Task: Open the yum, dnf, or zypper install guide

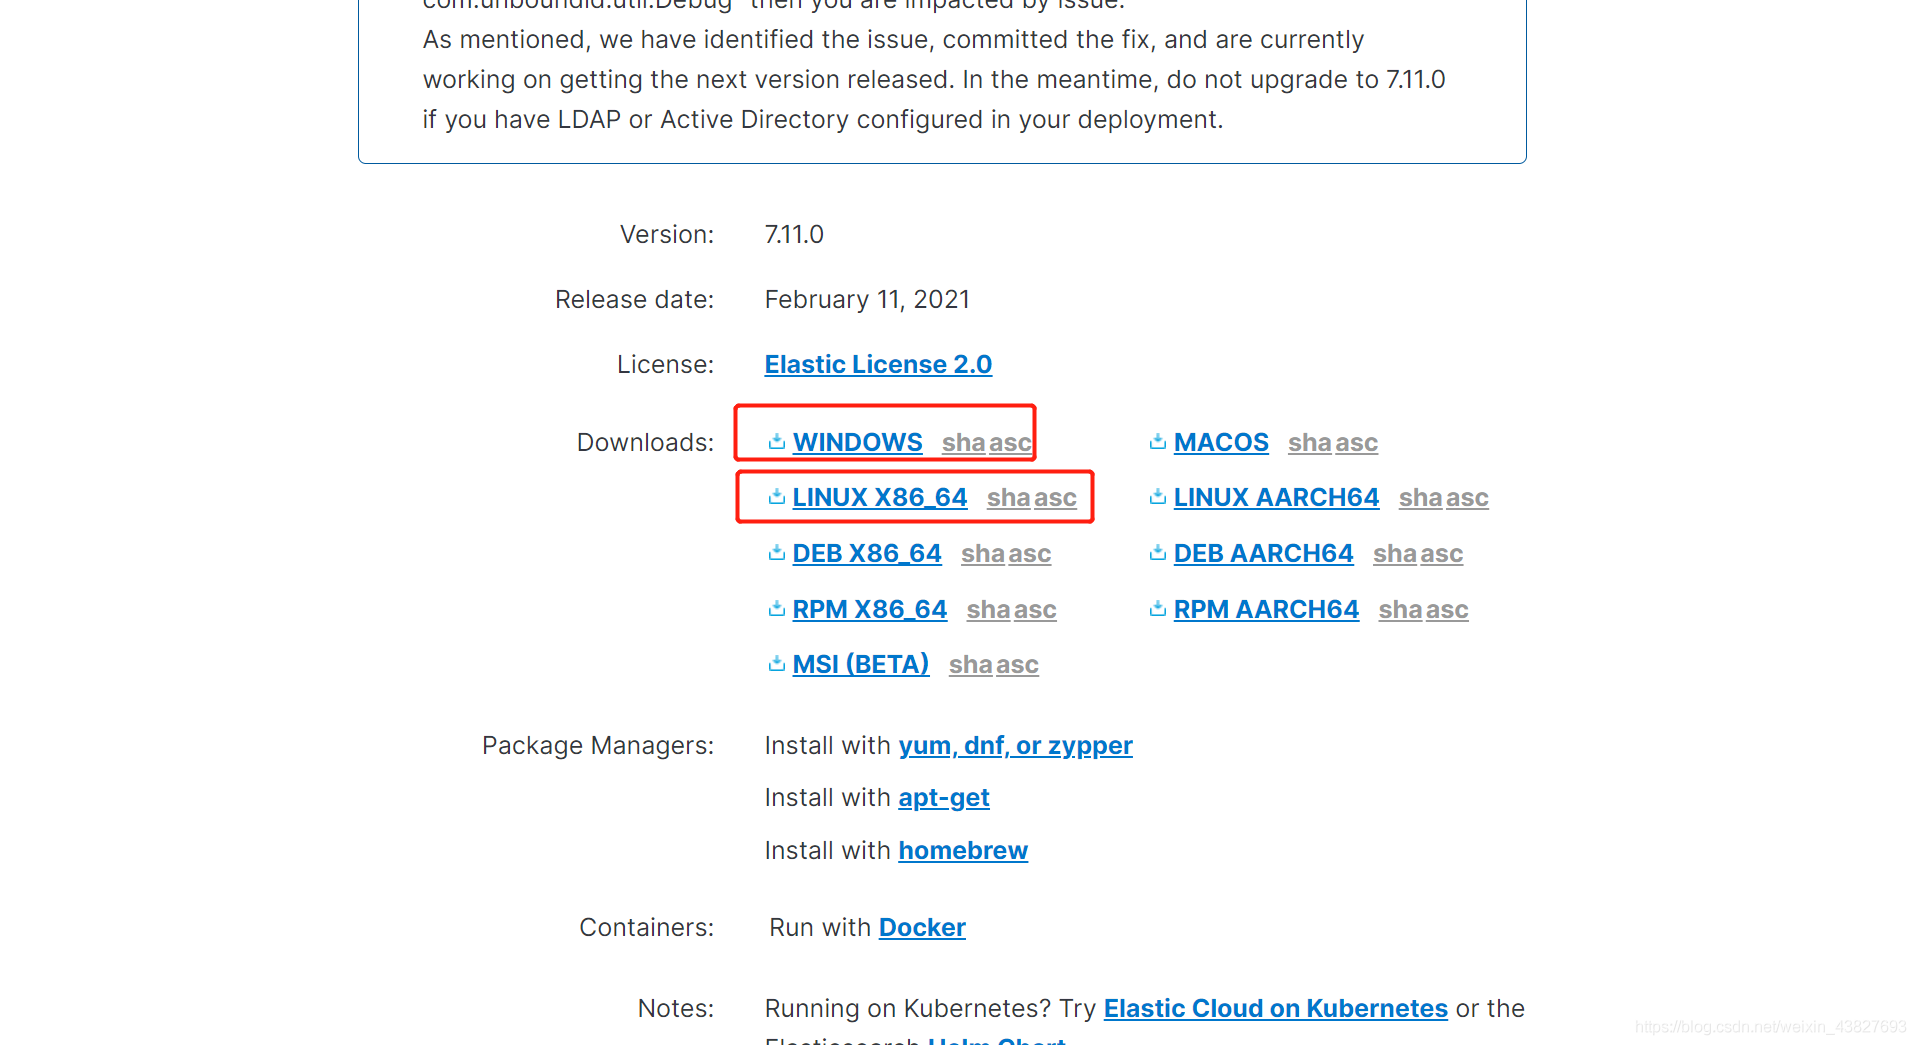Action: coord(1015,746)
